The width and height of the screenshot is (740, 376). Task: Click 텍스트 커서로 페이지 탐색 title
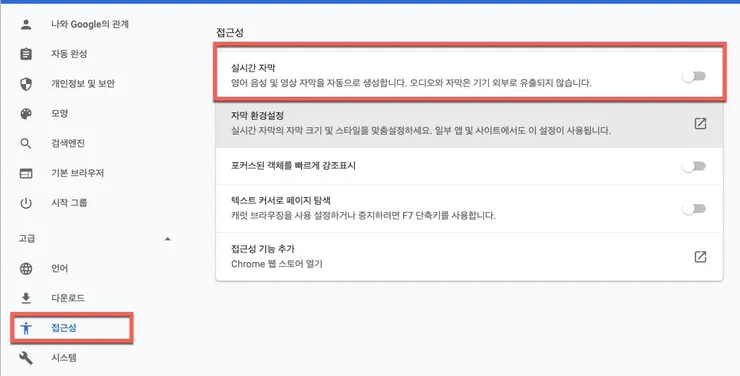[x=281, y=201]
